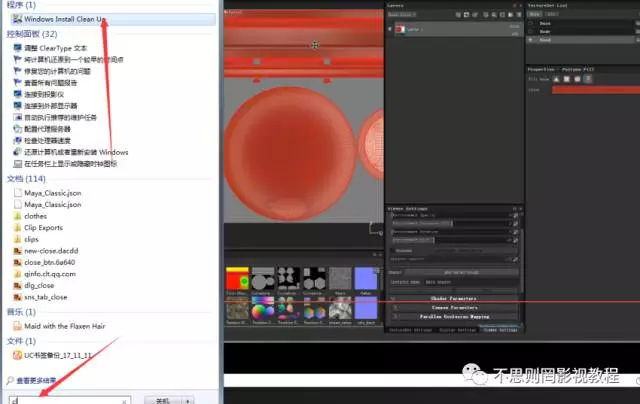The height and width of the screenshot is (404, 640).
Task: Click the red fill color bar
Action: [590, 89]
